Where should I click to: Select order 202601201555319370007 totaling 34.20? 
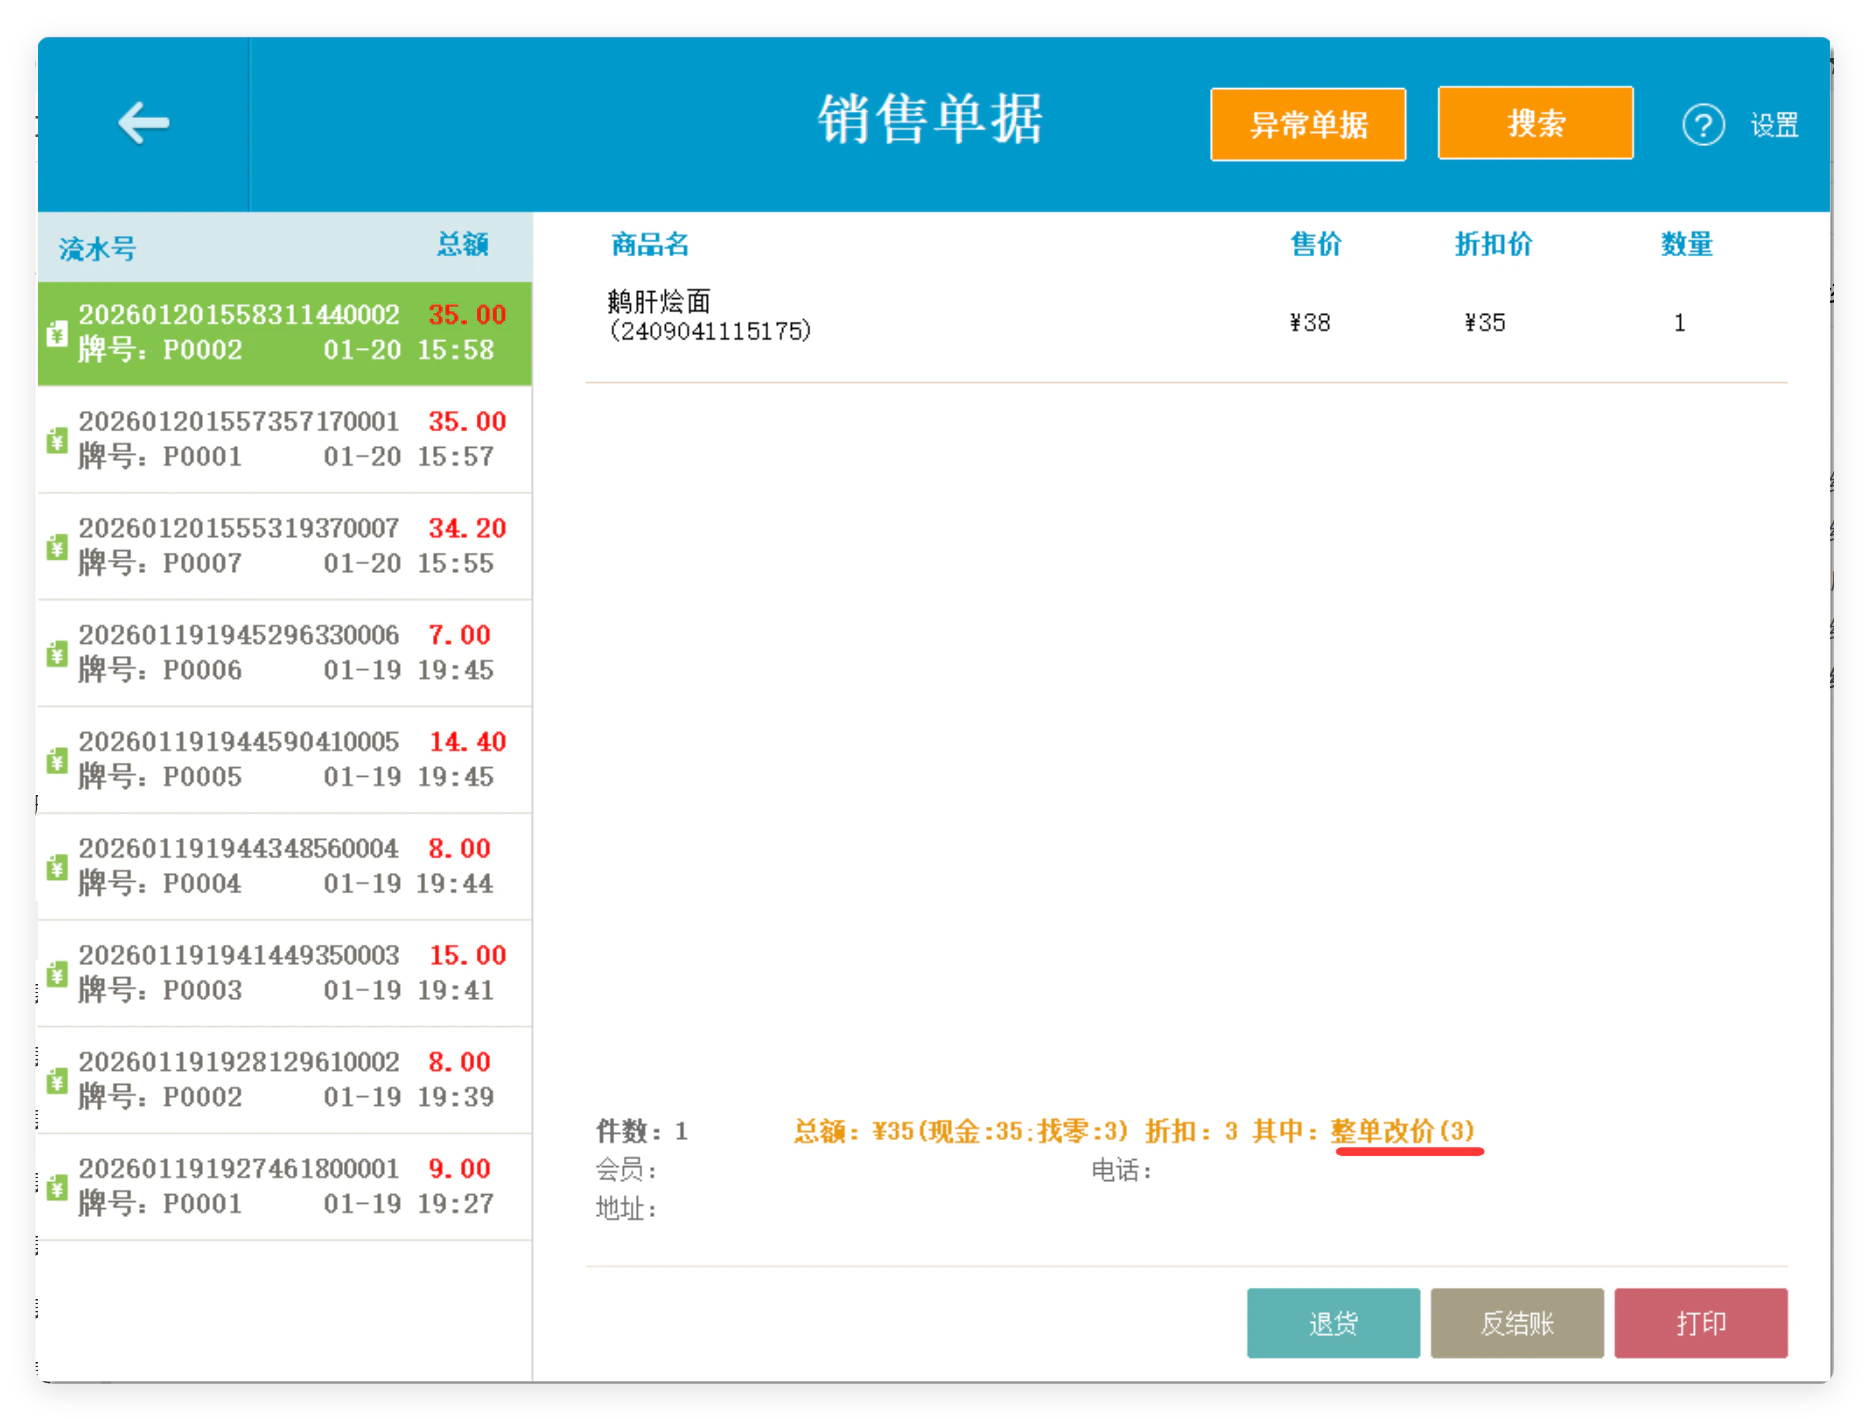click(285, 546)
